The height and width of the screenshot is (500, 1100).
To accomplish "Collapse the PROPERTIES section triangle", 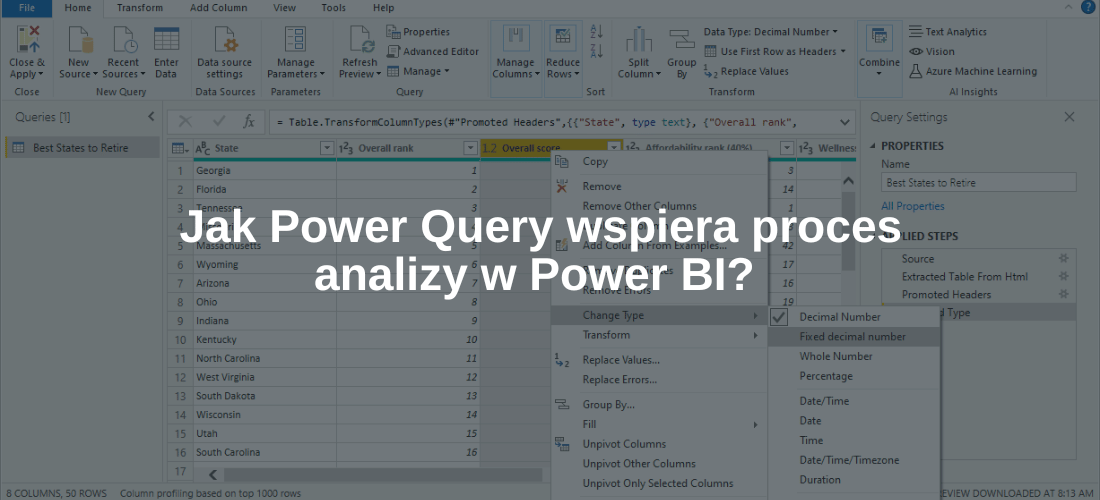I will coord(873,146).
